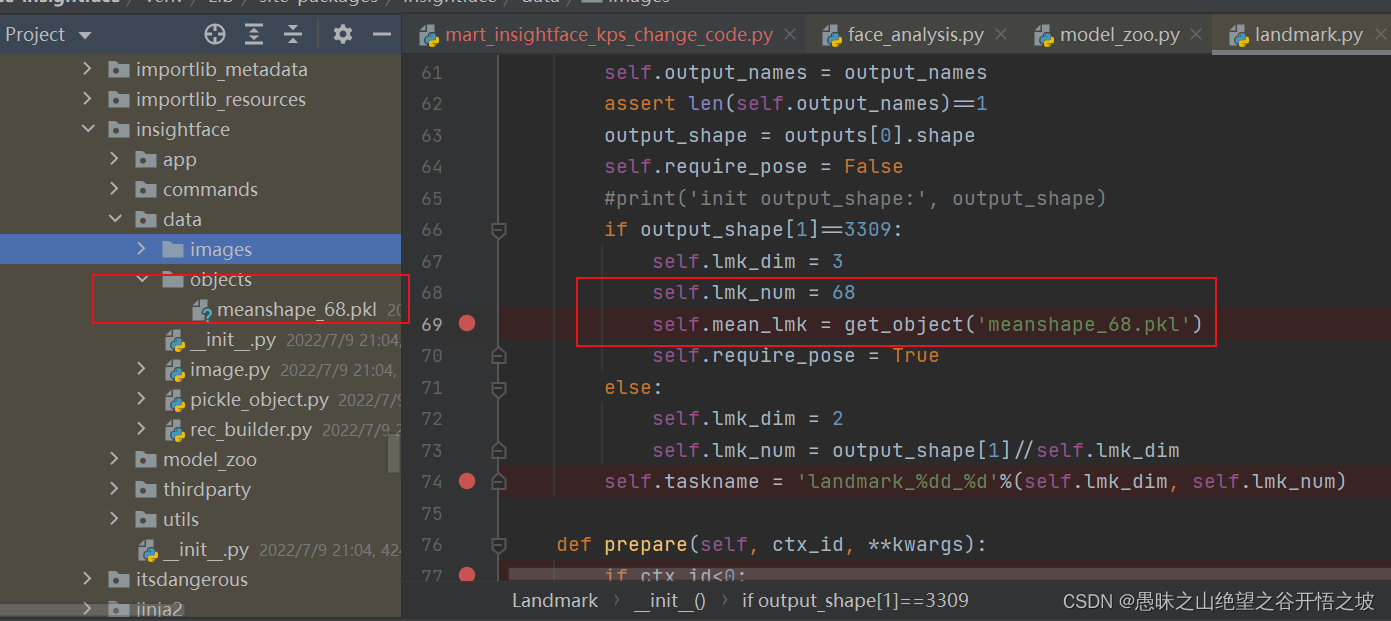
Task: Expand the images folder
Action: pos(142,249)
